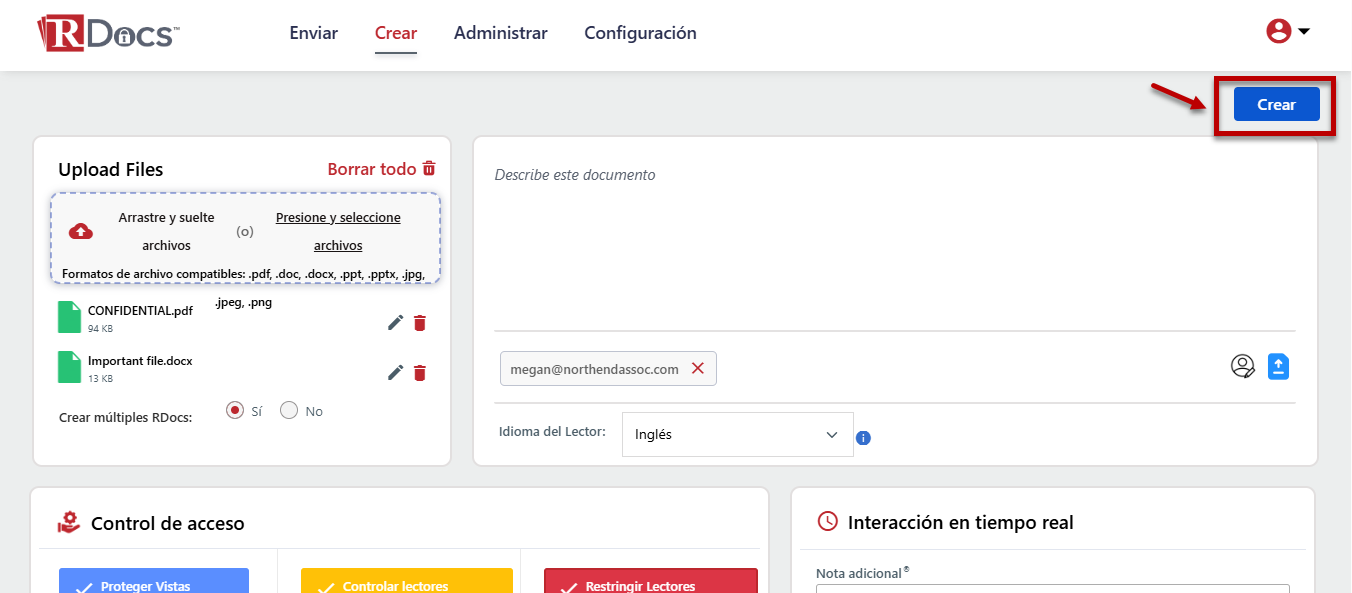Image resolution: width=1352 pixels, height=593 pixels.
Task: Click the info icon beside Idioma del Lector
Action: [863, 437]
